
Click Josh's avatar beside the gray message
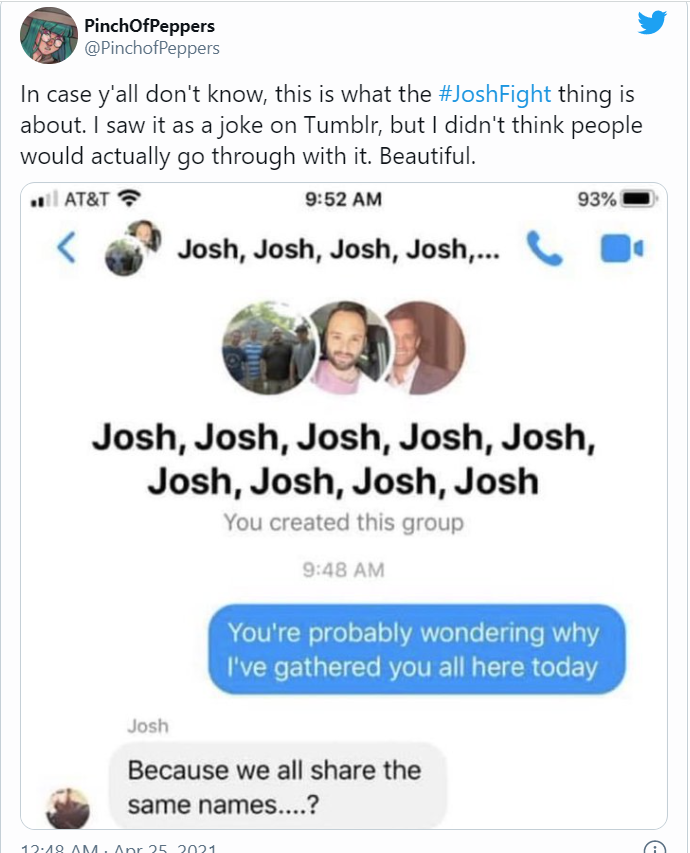(x=68, y=806)
